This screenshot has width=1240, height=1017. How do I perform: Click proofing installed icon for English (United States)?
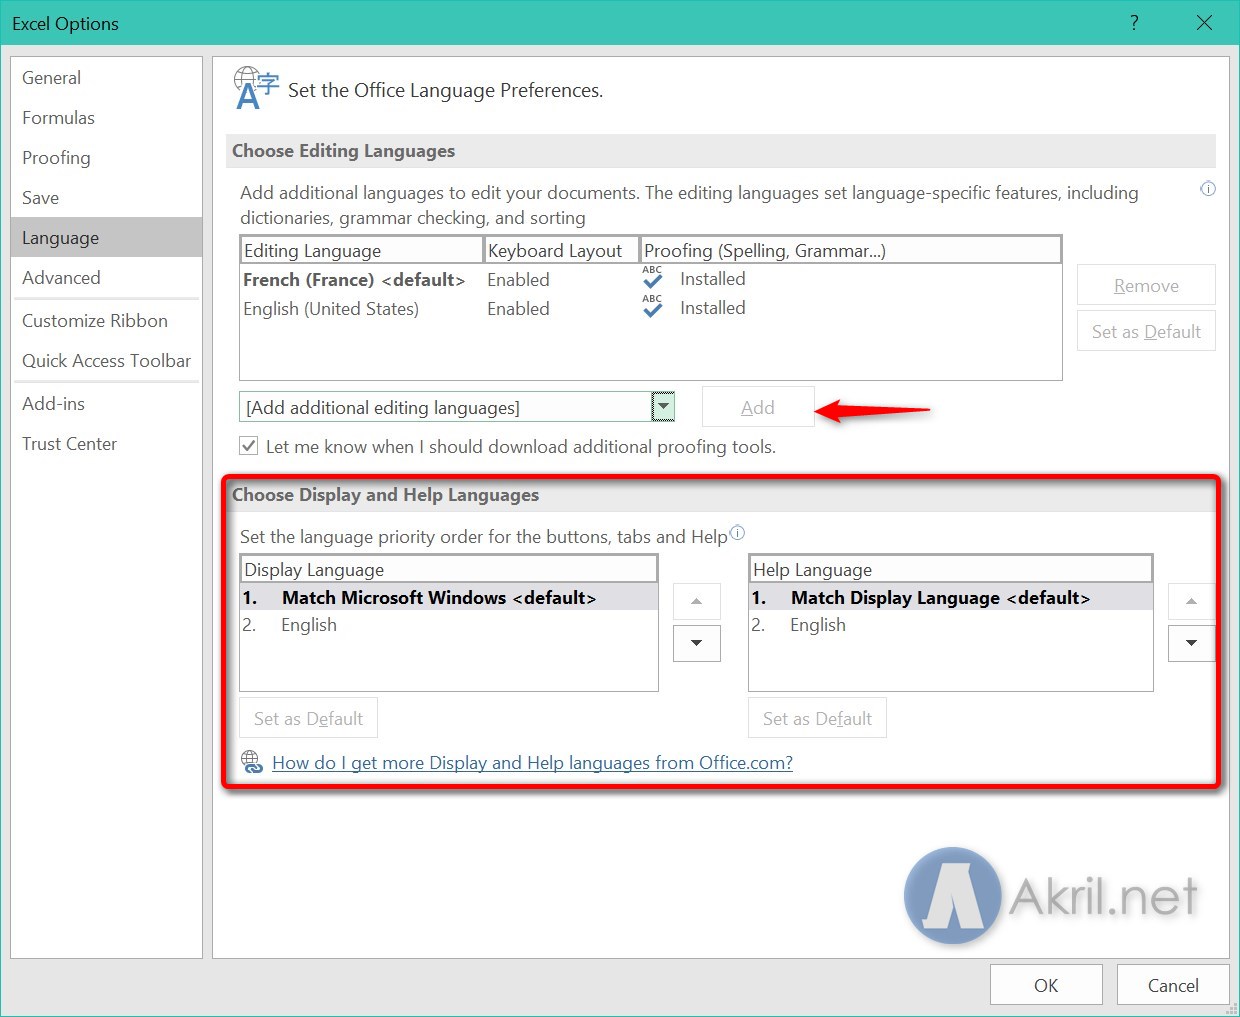pyautogui.click(x=652, y=307)
